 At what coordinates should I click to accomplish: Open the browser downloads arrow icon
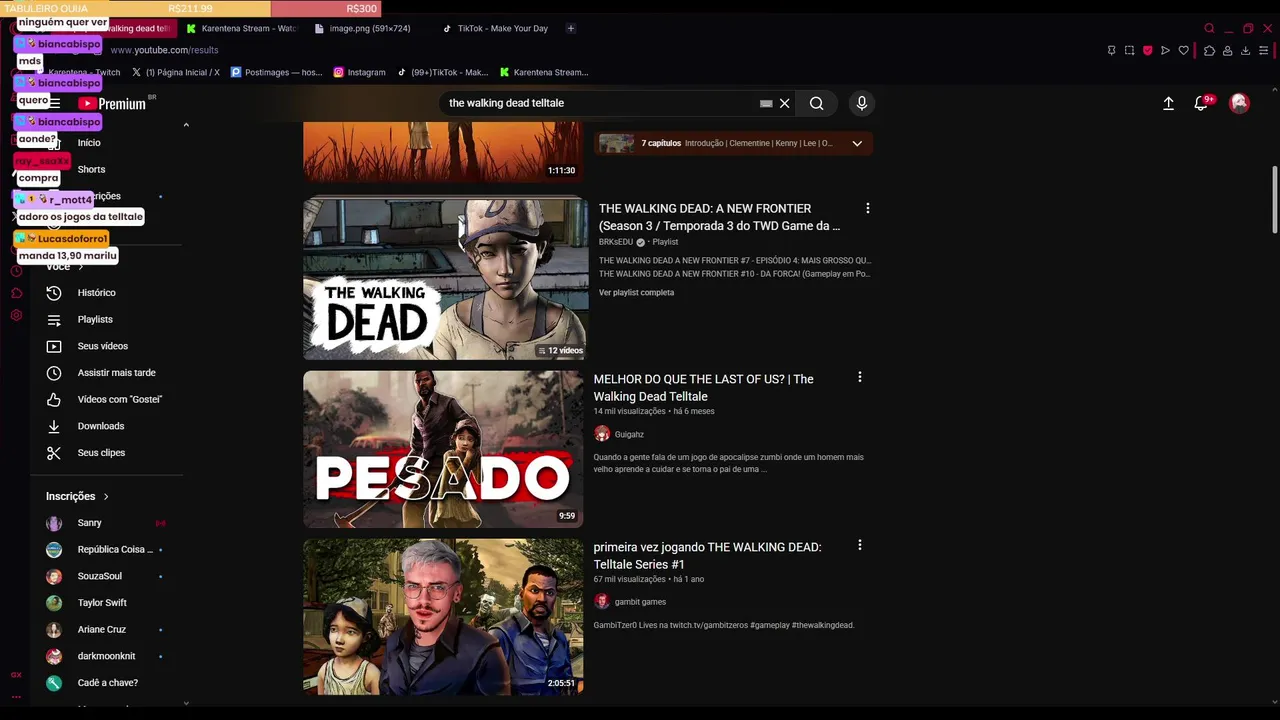coord(1246,50)
